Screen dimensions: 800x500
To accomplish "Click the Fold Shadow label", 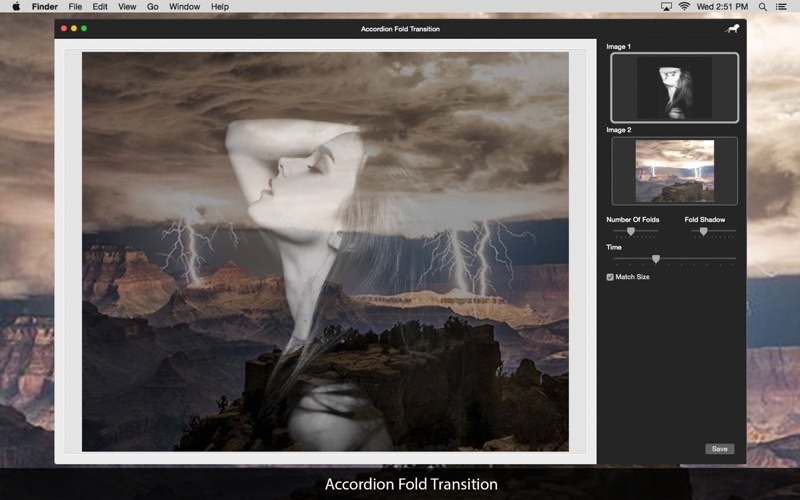I will pos(705,219).
